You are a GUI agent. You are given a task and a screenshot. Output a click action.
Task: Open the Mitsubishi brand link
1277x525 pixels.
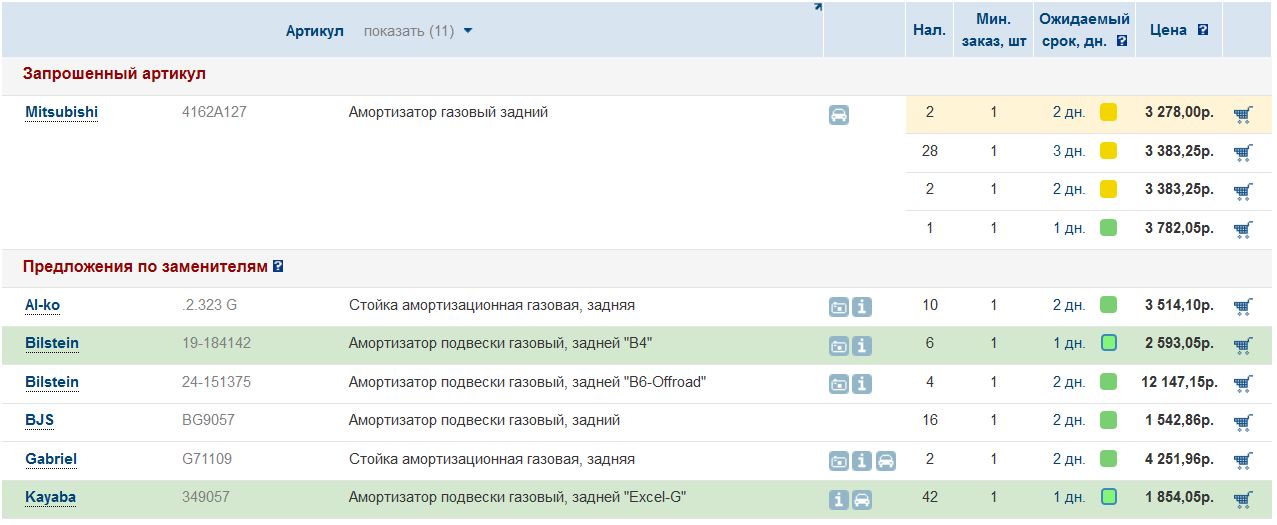[61, 112]
